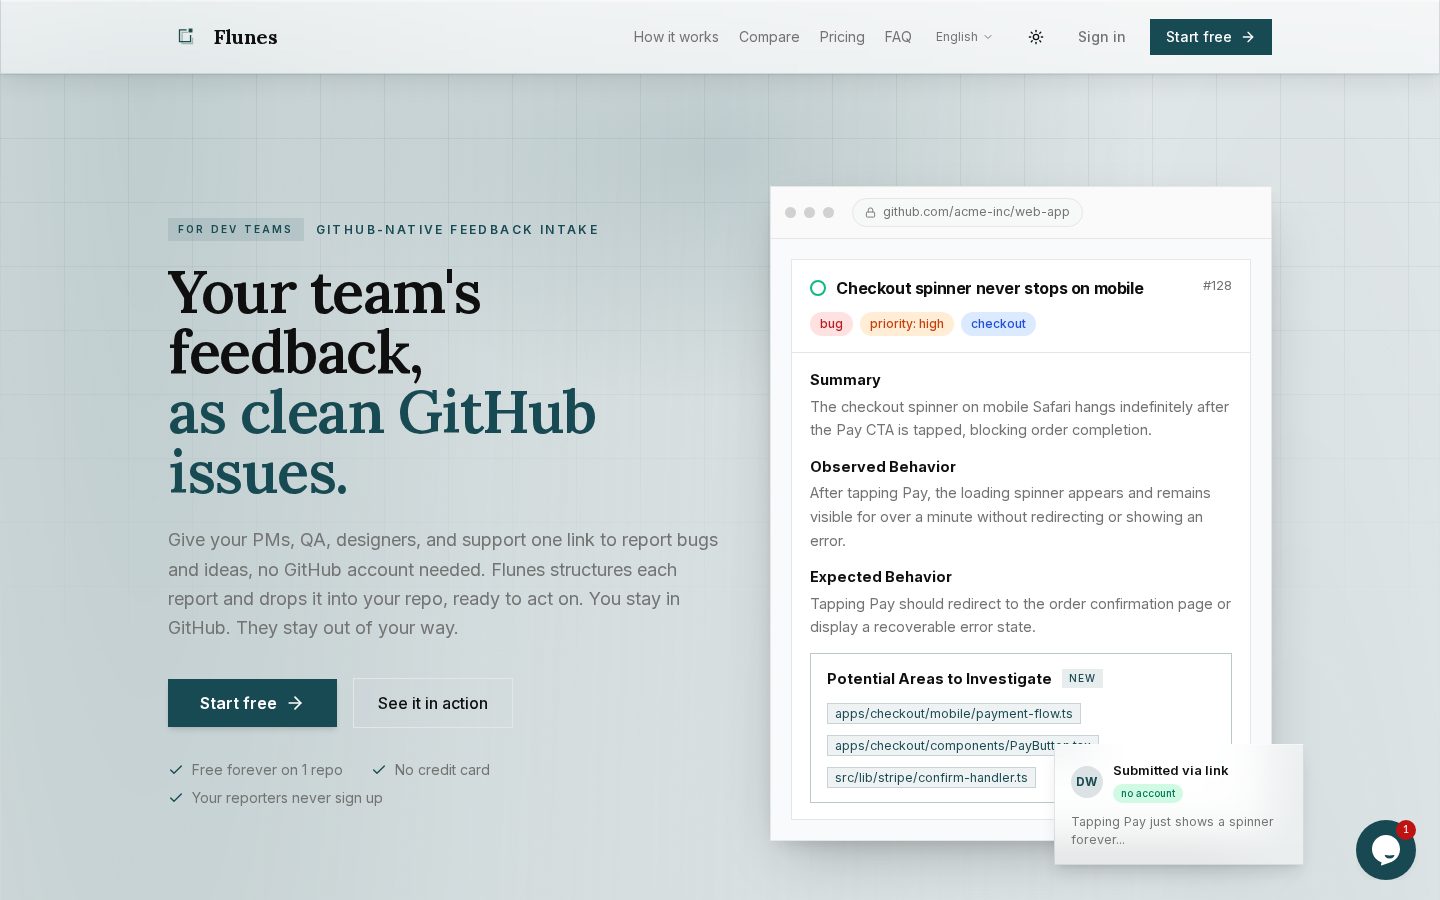Image resolution: width=1440 pixels, height=900 pixels.
Task: Click the checkout label
Action: pos(998,324)
